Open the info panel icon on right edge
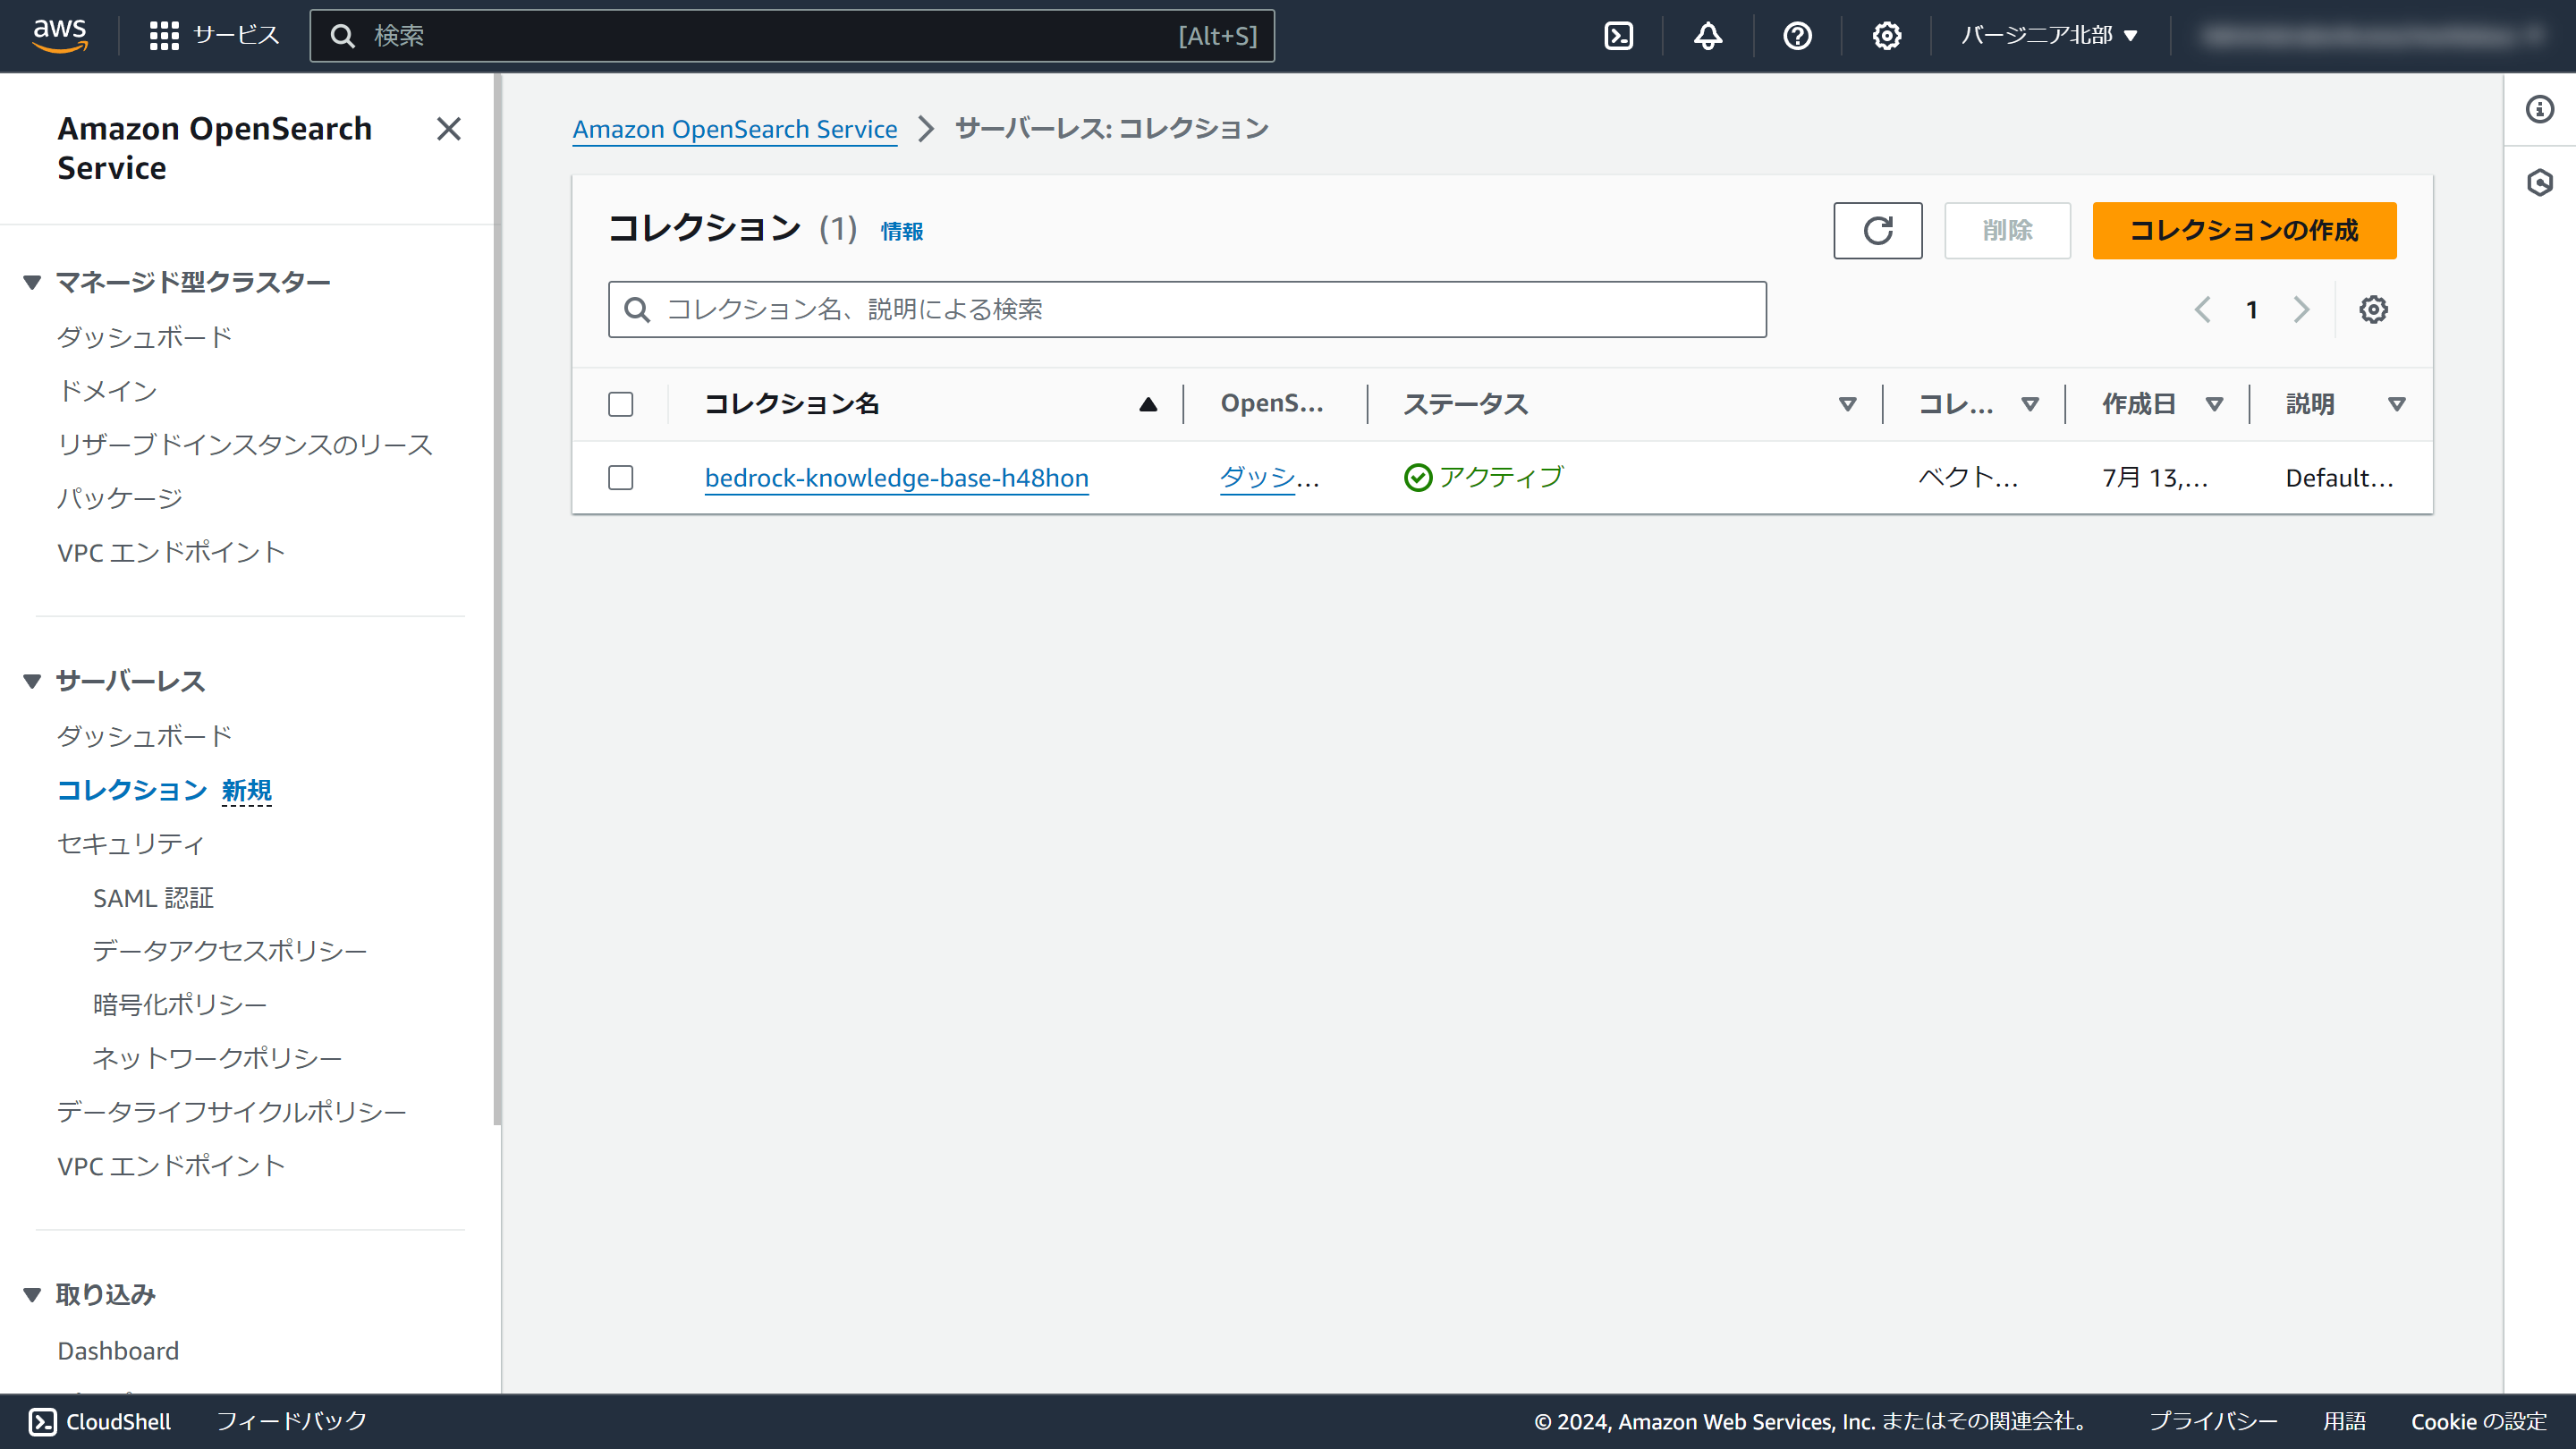 click(x=2539, y=109)
